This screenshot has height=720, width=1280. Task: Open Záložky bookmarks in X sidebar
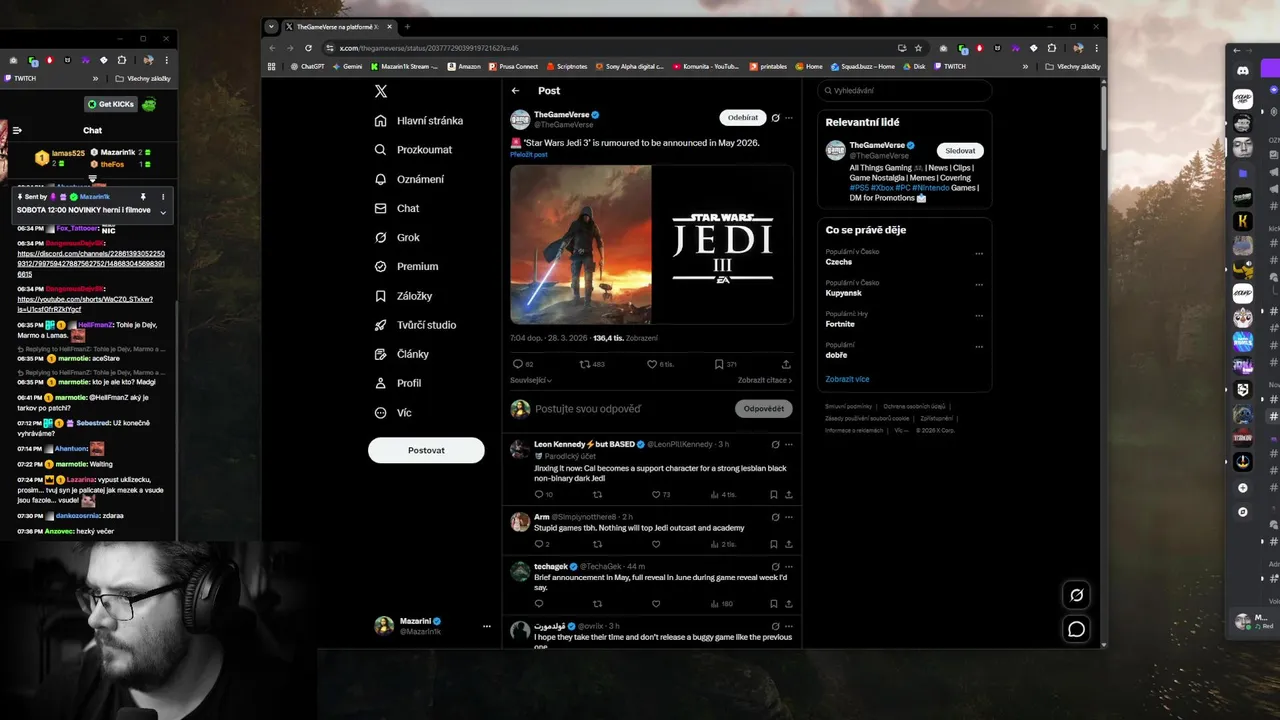[x=403, y=296]
